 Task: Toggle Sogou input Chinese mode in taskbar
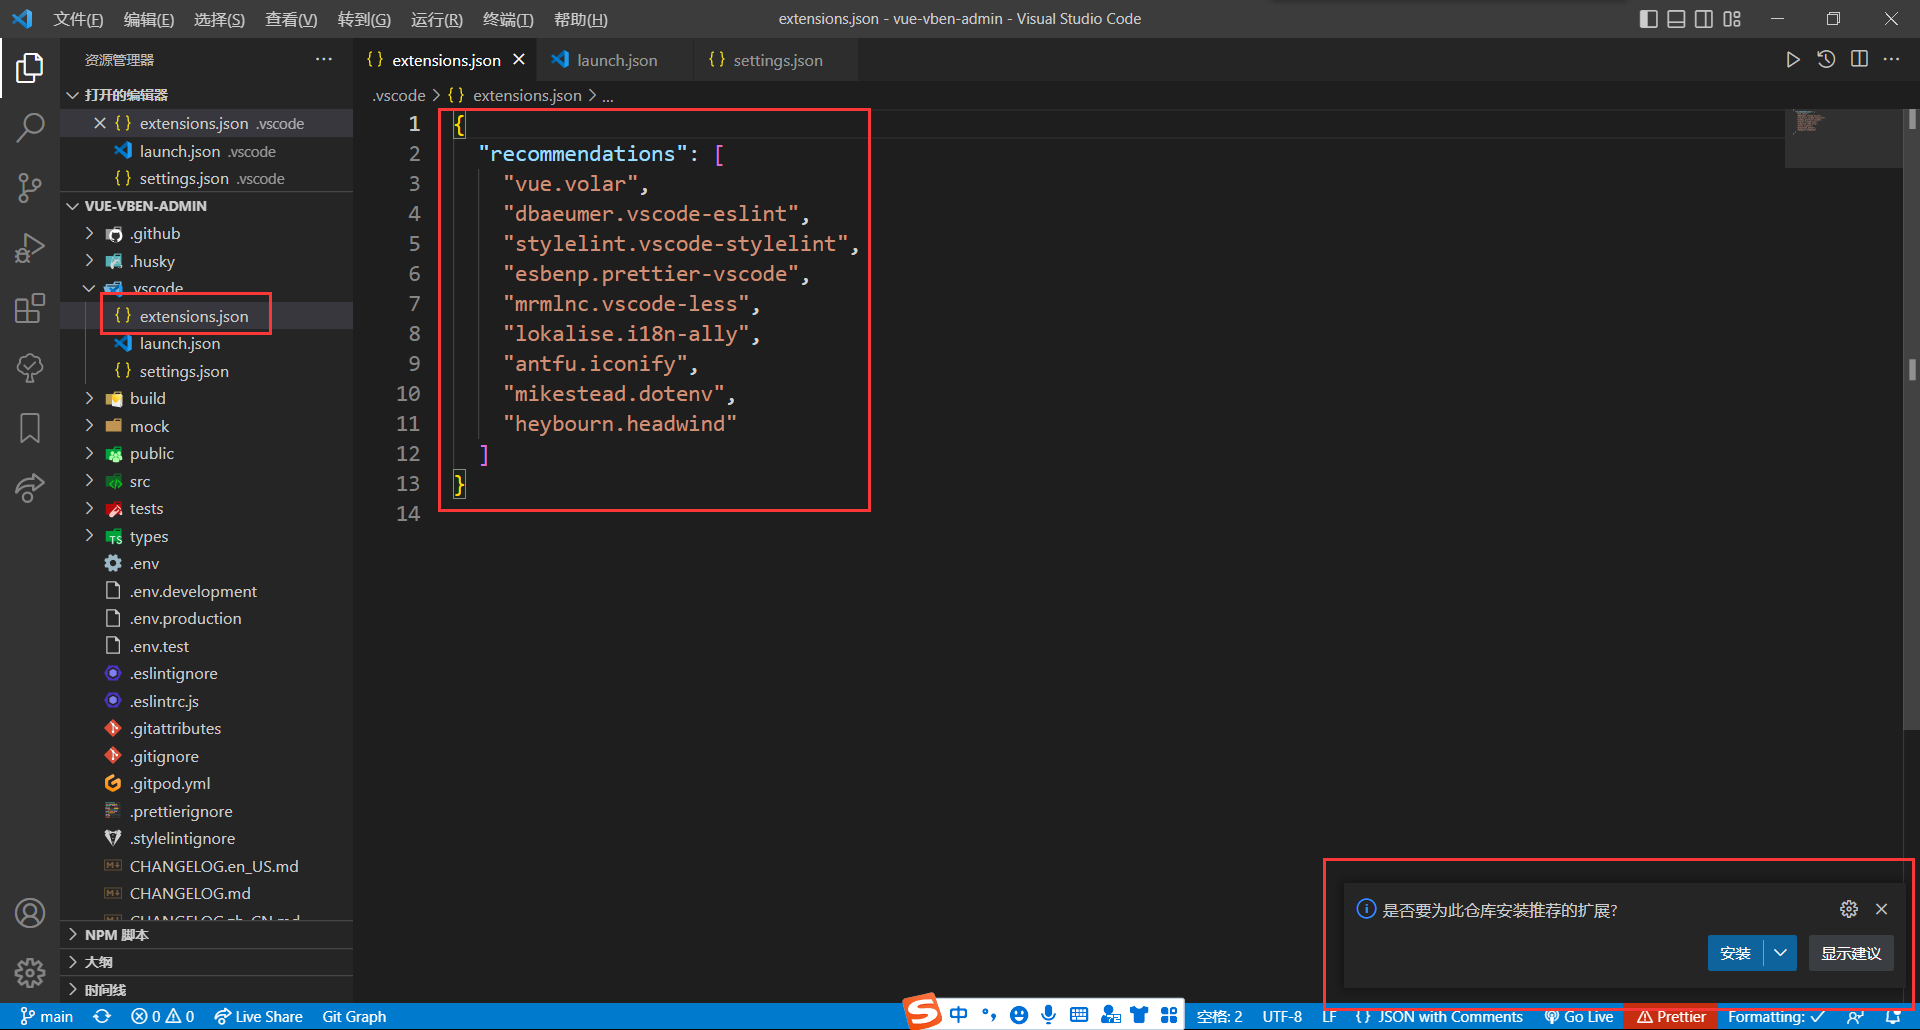coord(958,1014)
